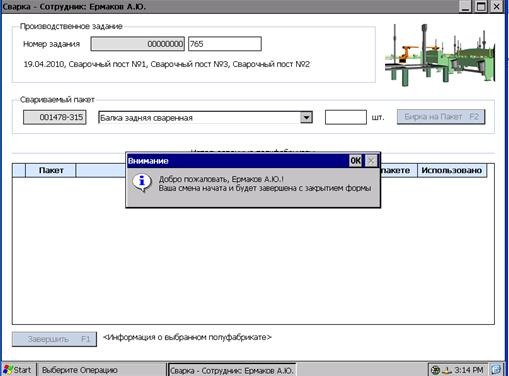
Task: Select the 001478-315 package code field
Action: point(55,117)
